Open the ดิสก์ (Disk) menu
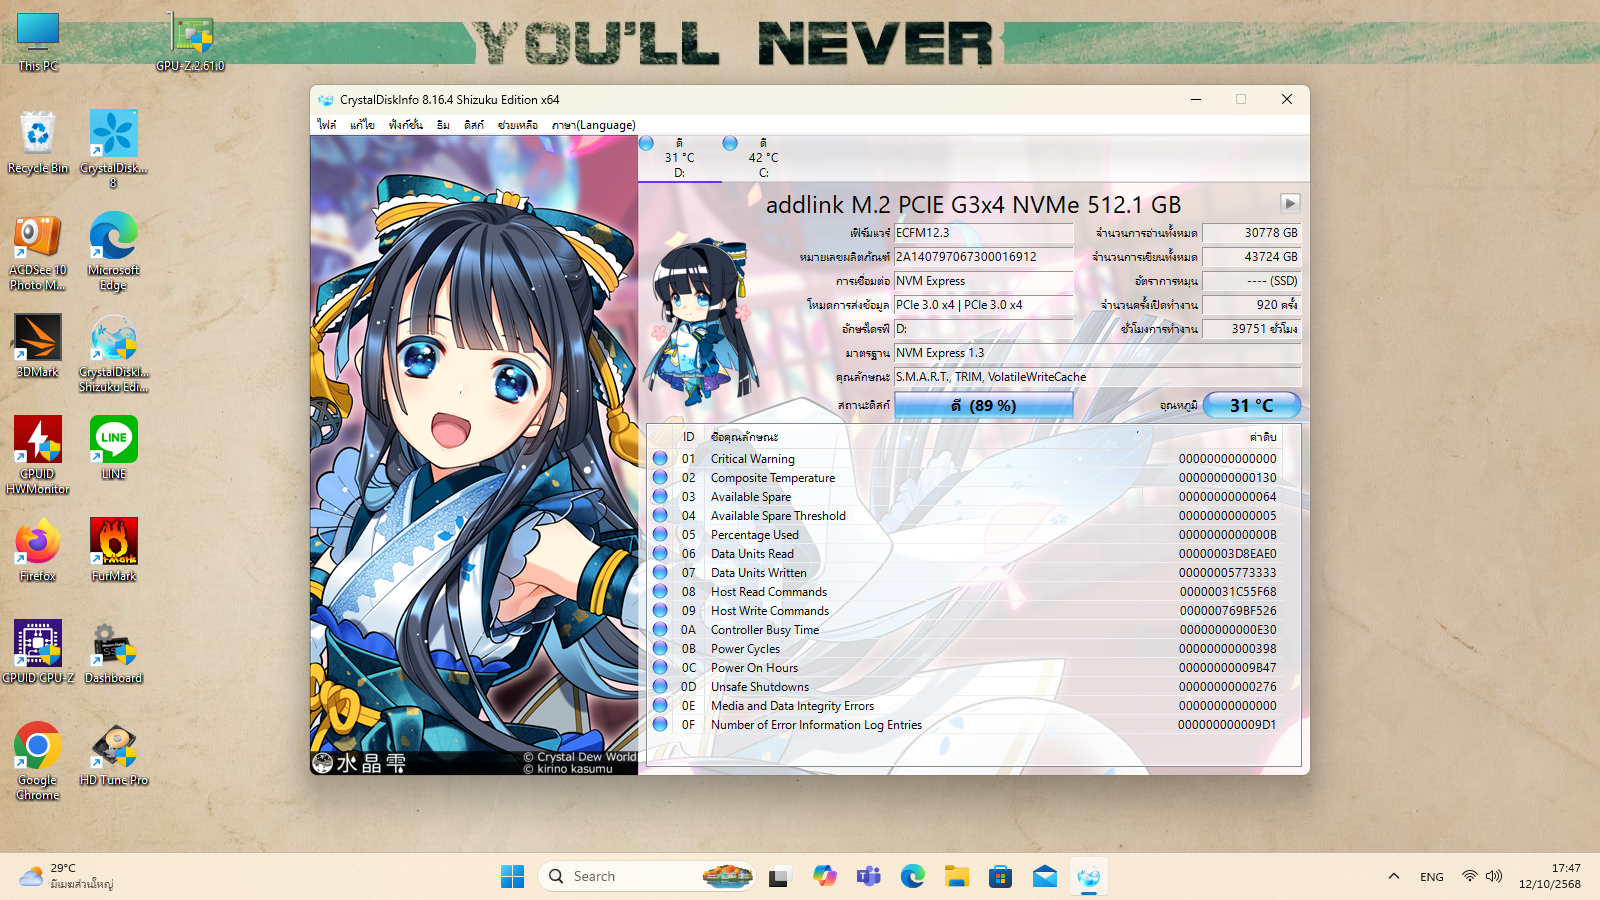1600x900 pixels. pos(473,125)
